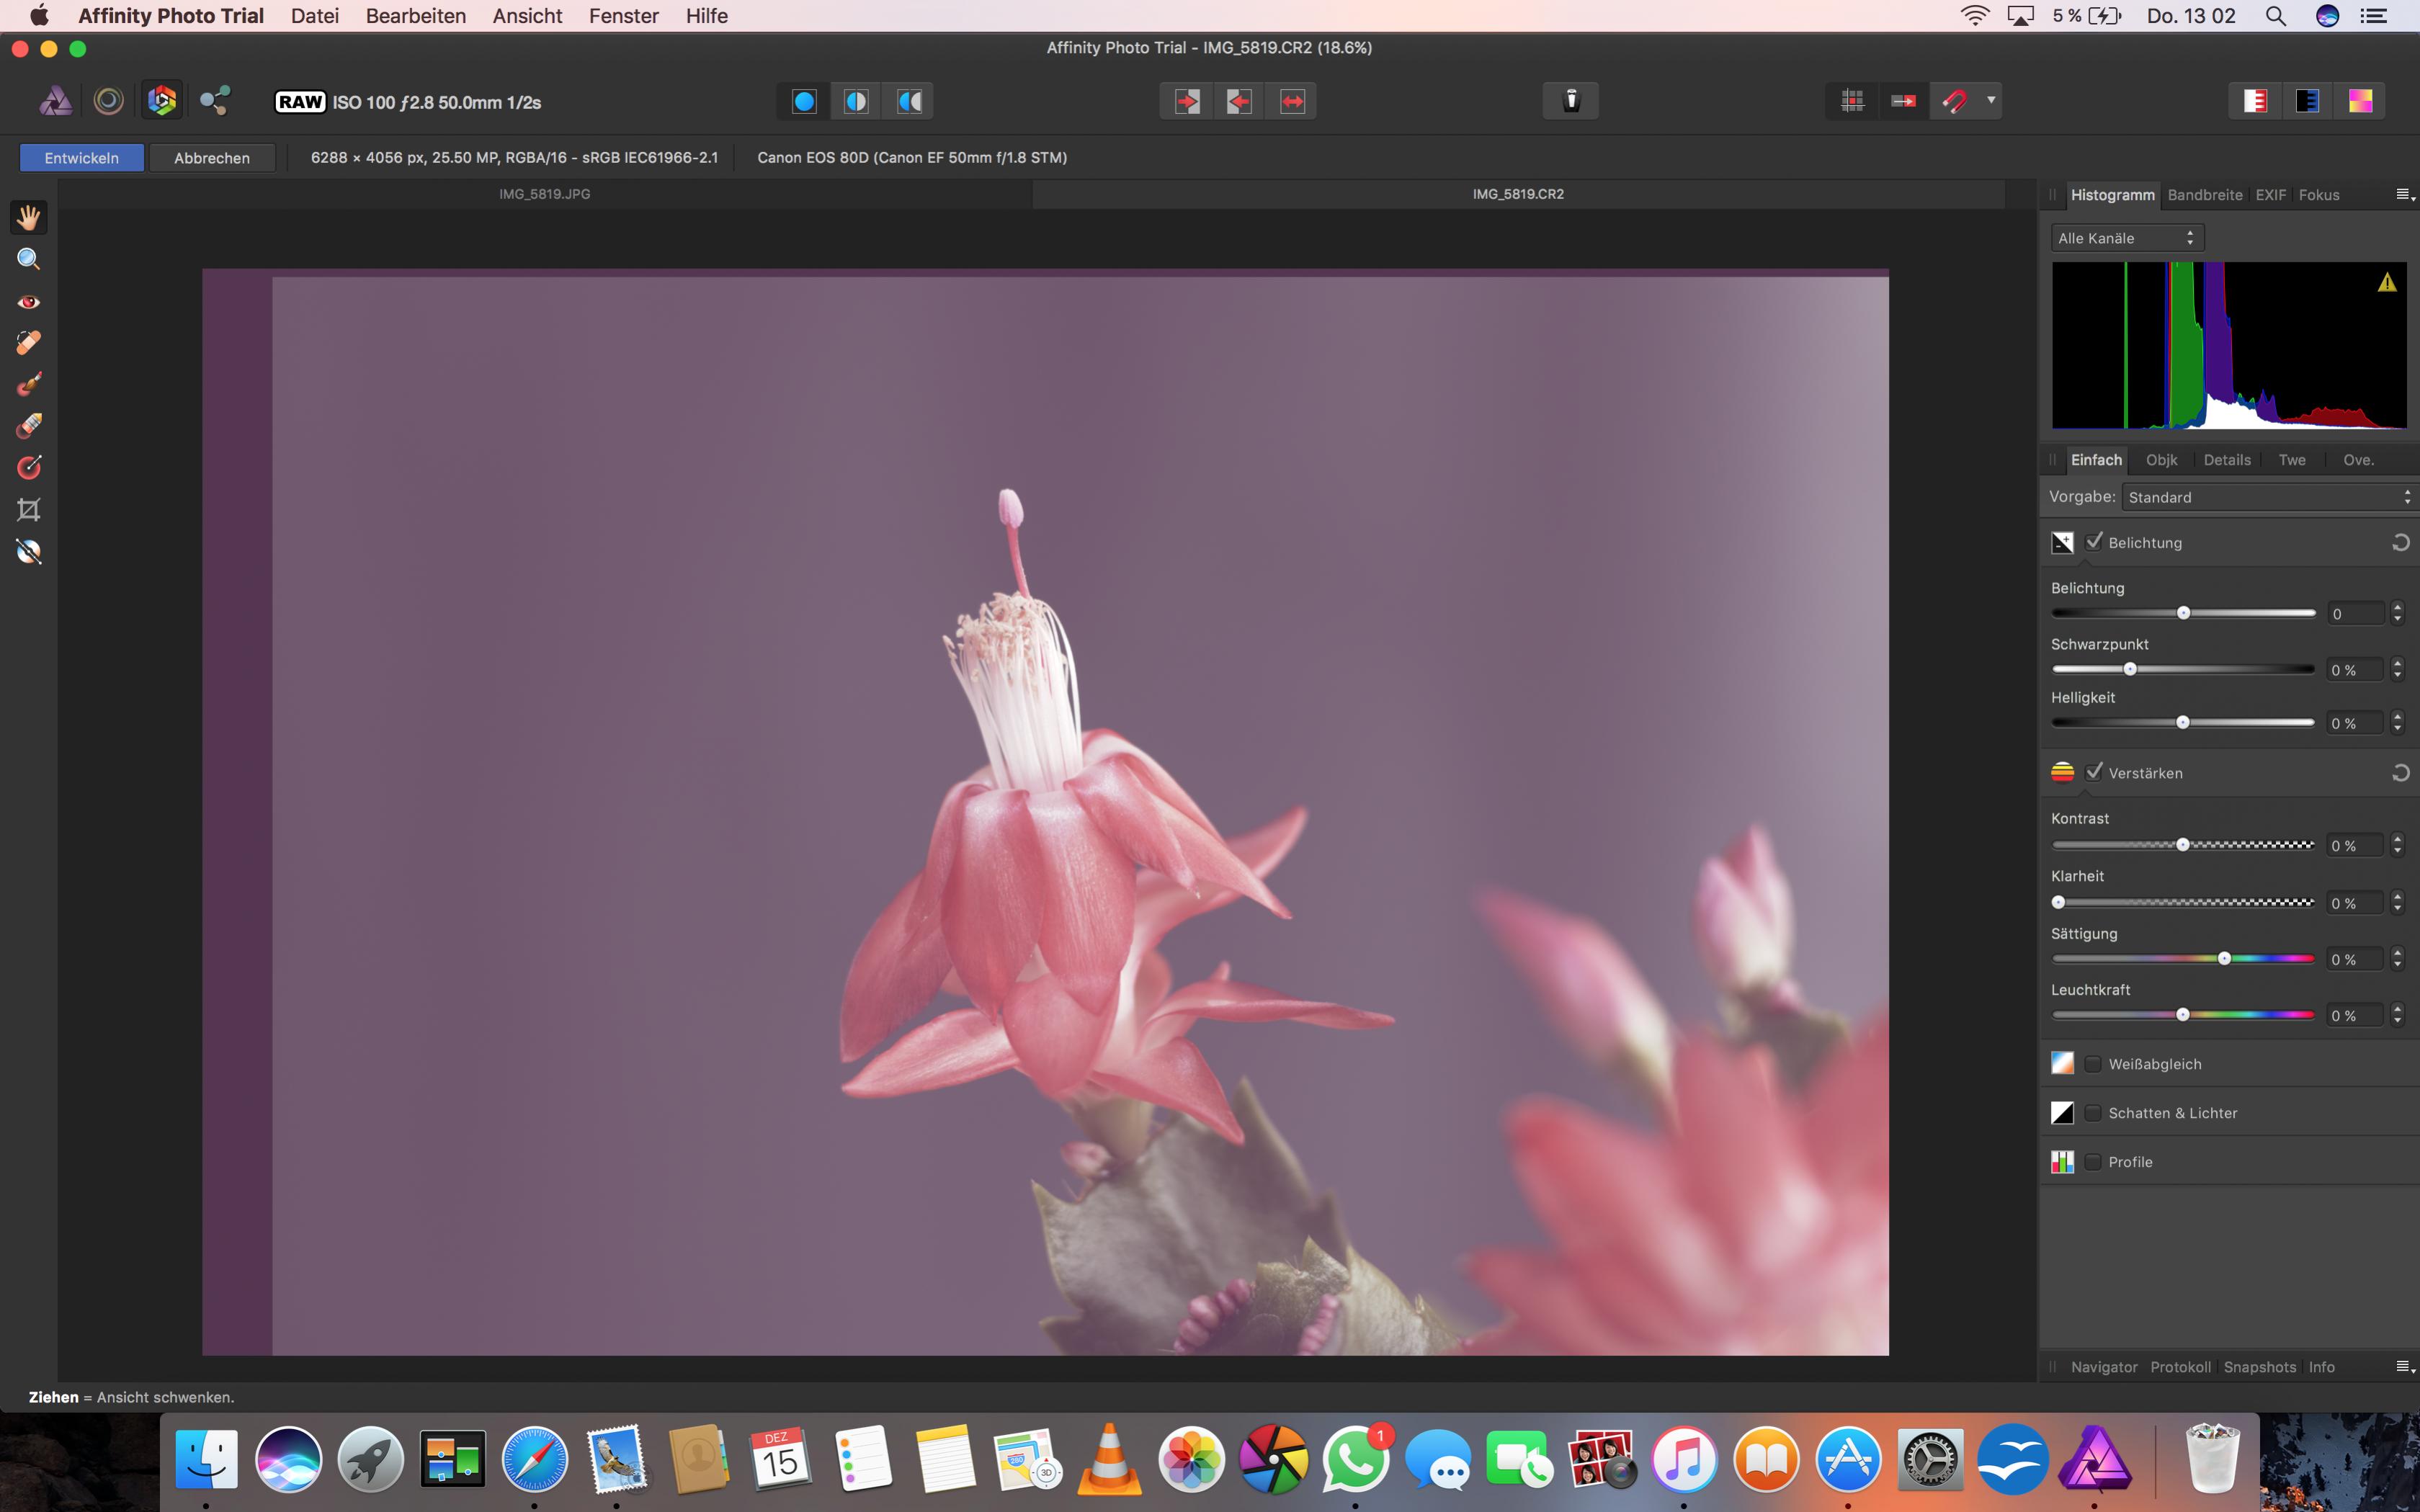This screenshot has height=1512, width=2420.
Task: Open the Alle Kanäle channel dropdown
Action: [2126, 238]
